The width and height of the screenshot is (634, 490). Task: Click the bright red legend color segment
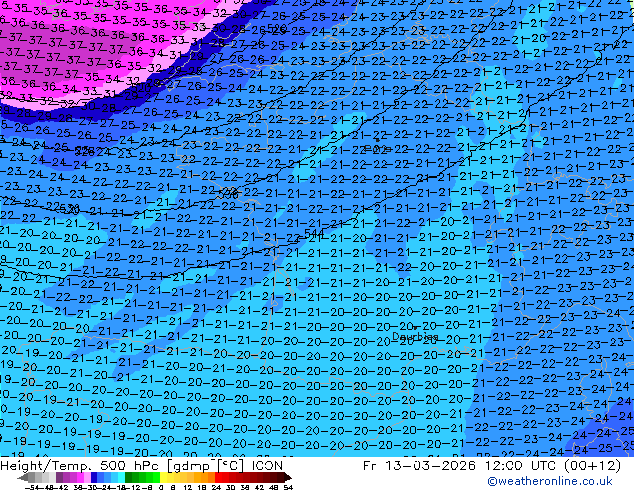[218, 478]
